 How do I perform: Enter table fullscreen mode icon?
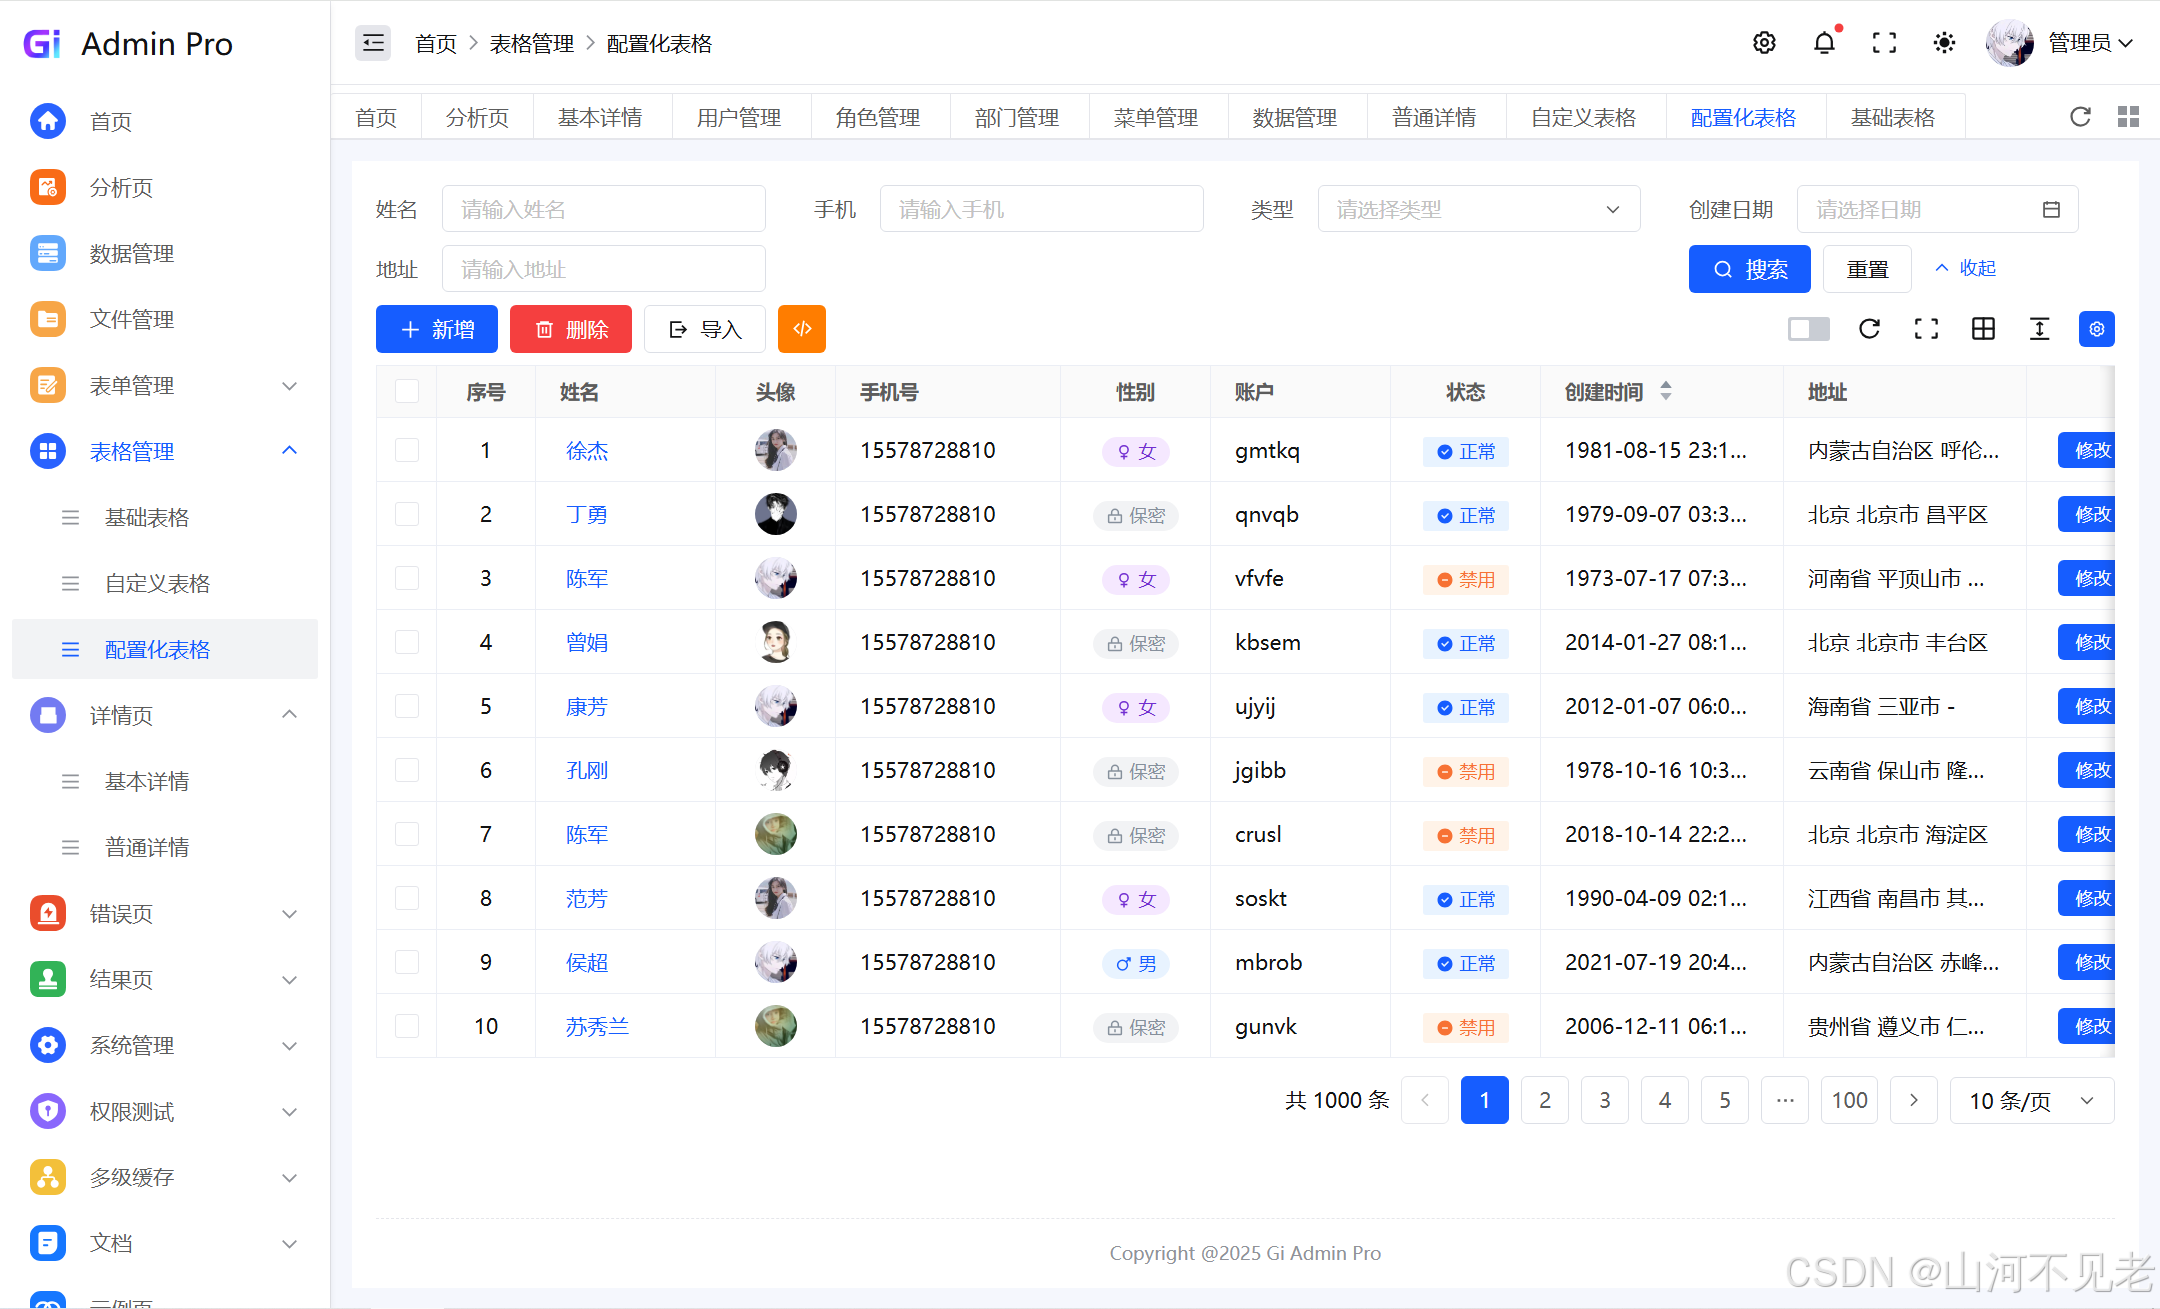point(1926,329)
